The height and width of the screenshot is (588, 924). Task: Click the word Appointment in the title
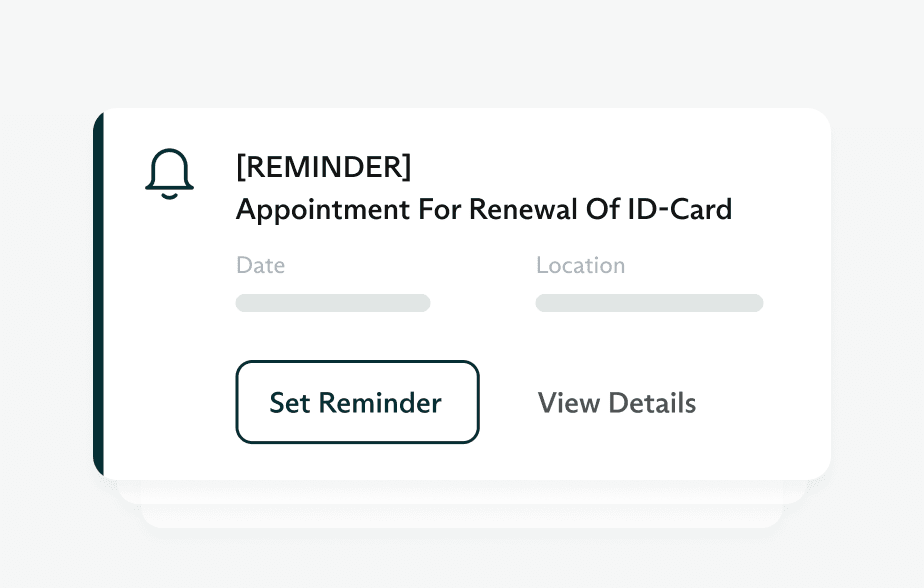tap(323, 210)
